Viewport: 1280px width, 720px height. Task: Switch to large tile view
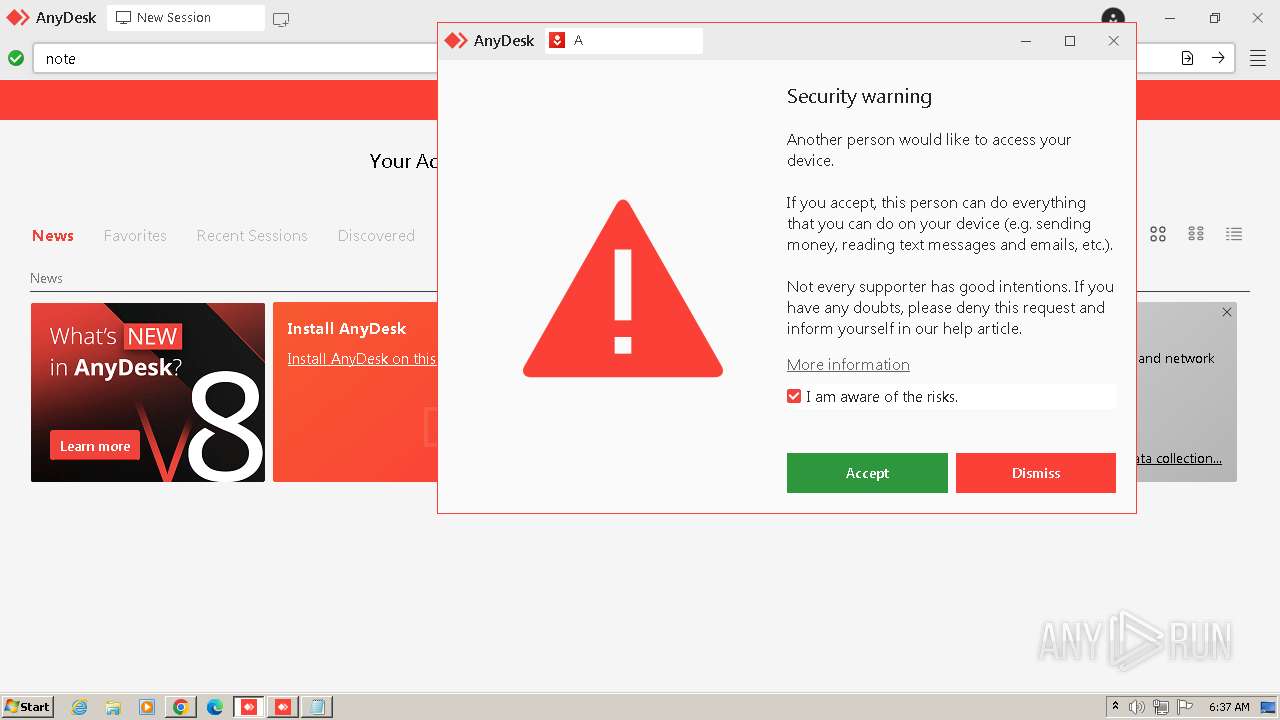point(1158,234)
